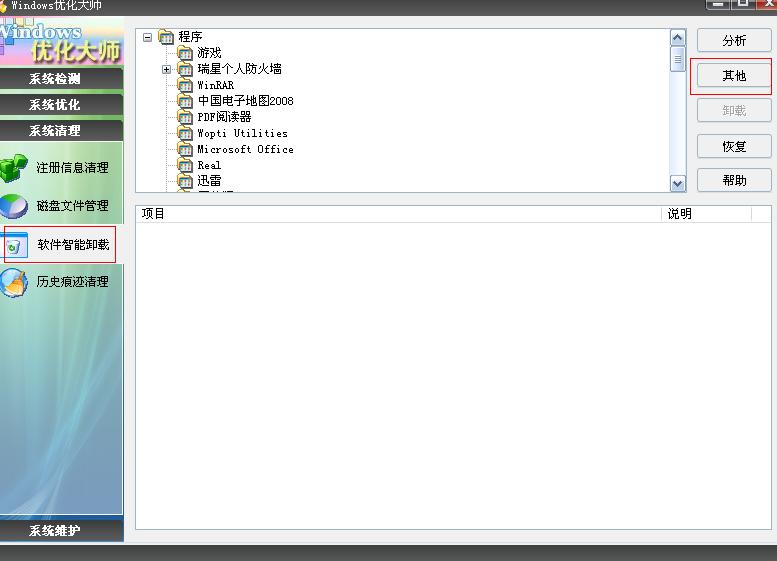Select 迅雷 in program tree
The height and width of the screenshot is (561, 777).
209,181
